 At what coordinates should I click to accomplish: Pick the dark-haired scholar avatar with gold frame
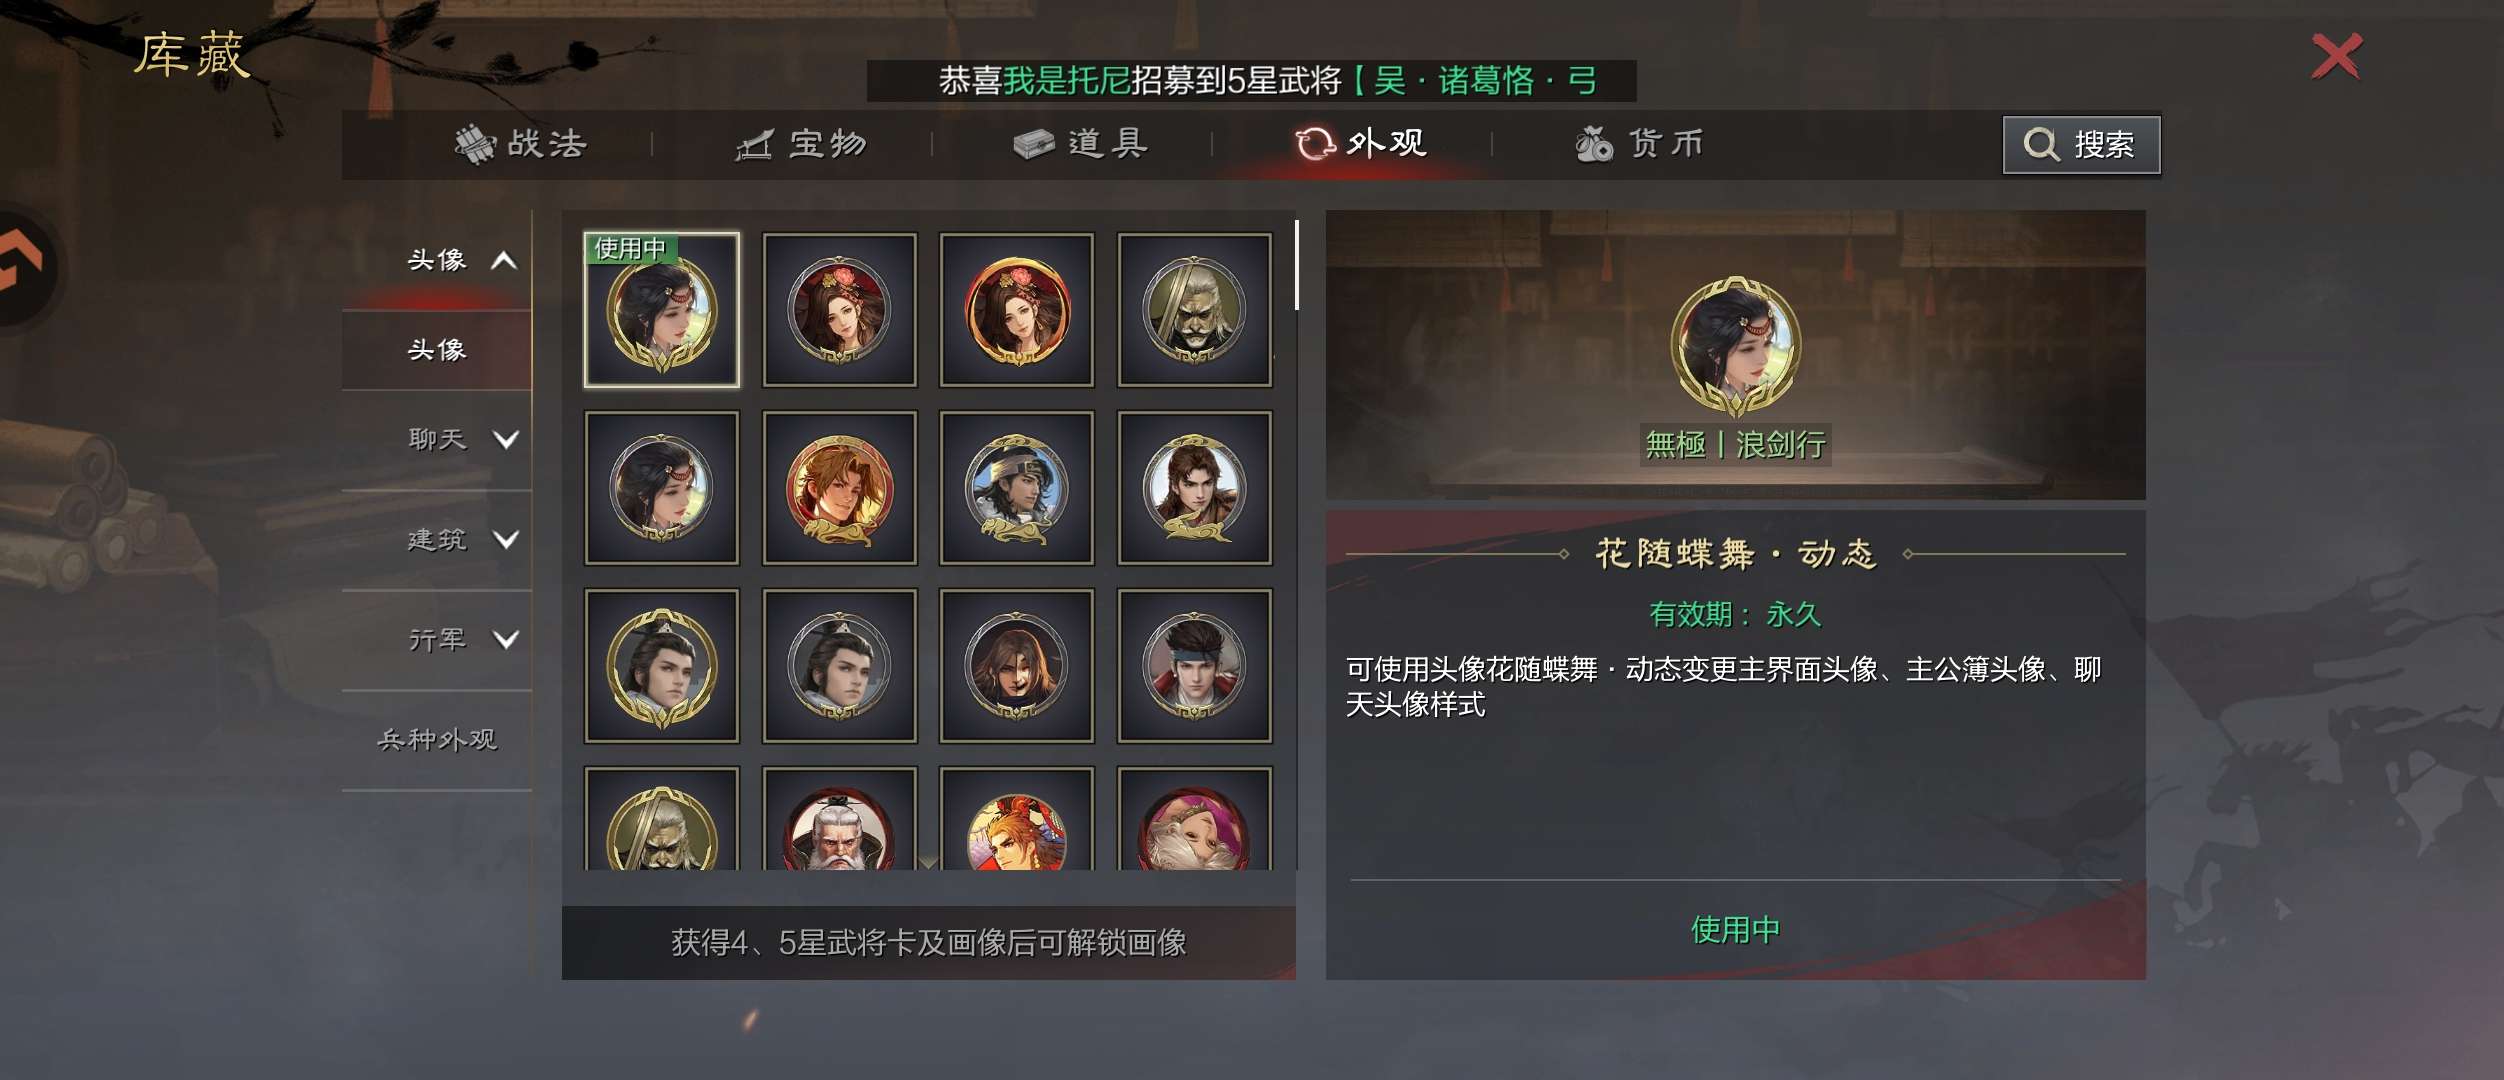(x=661, y=666)
